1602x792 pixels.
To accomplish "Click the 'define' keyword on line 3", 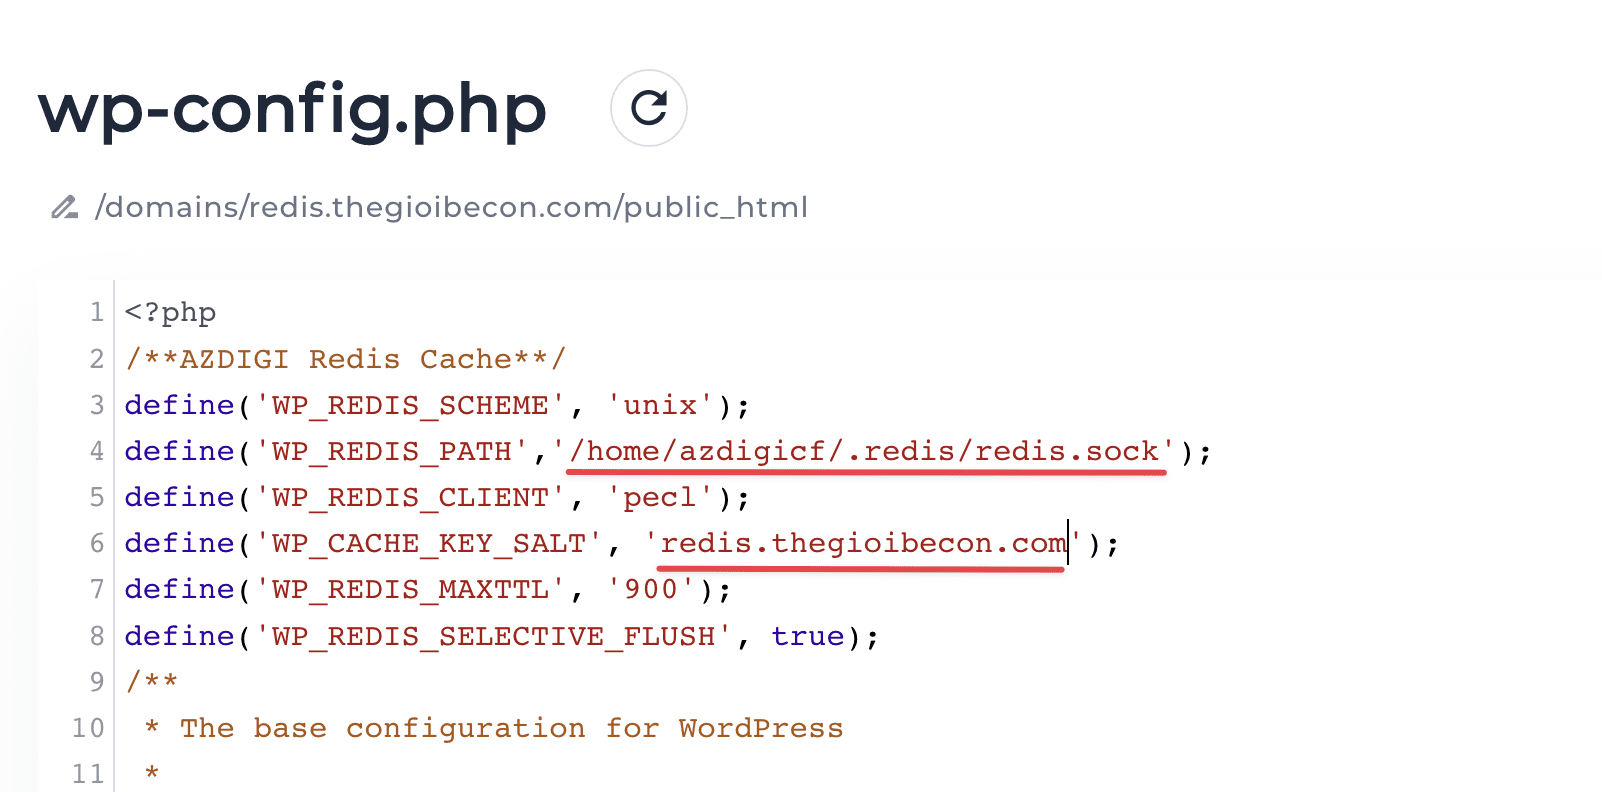I will pos(180,405).
